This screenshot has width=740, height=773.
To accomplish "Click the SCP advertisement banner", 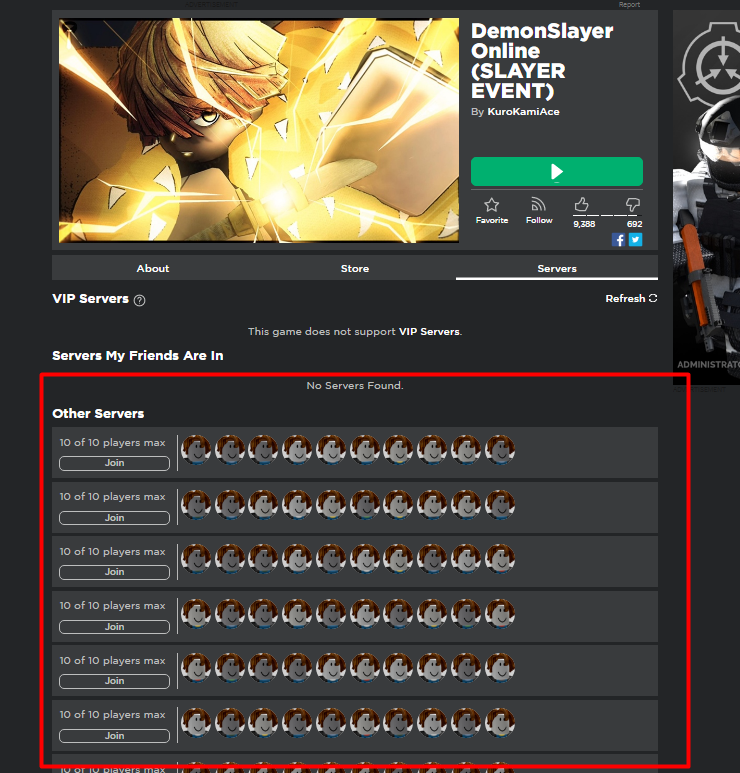I will (x=706, y=197).
